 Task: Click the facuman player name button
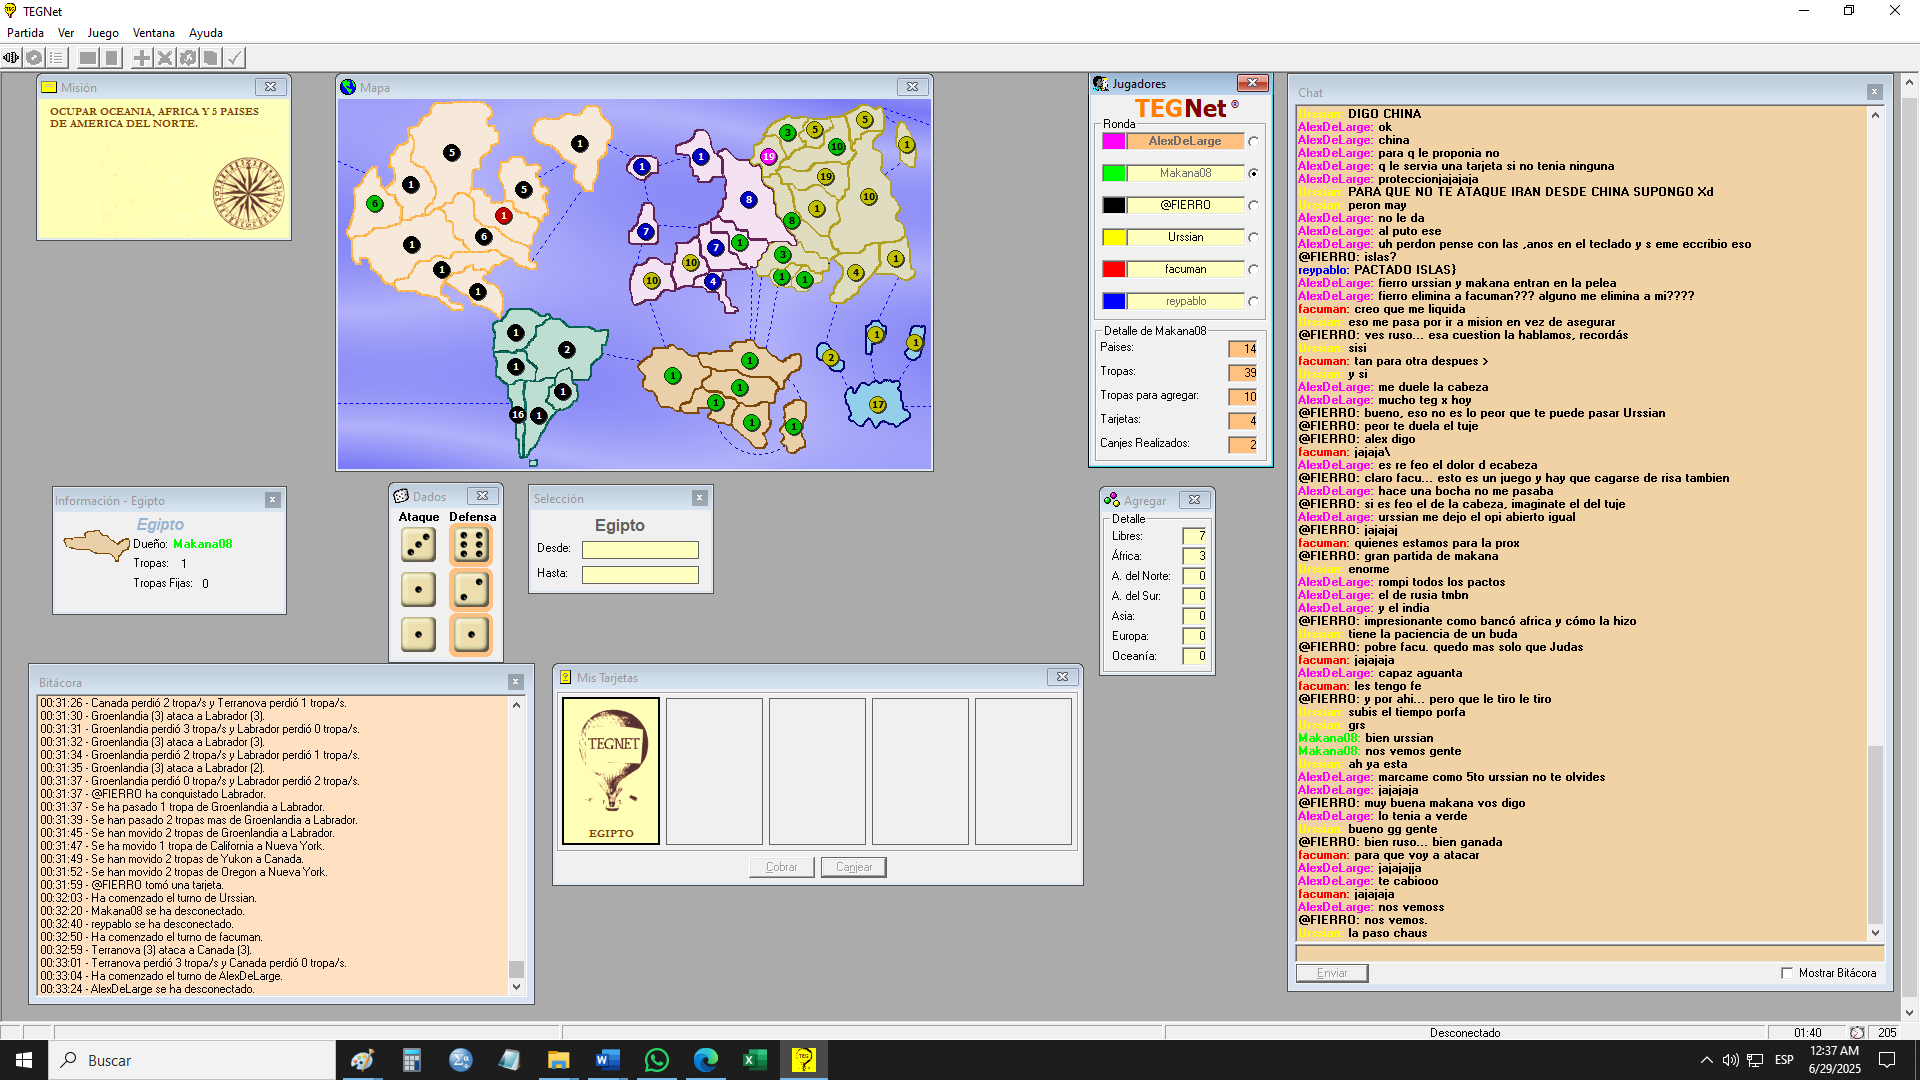(1185, 269)
